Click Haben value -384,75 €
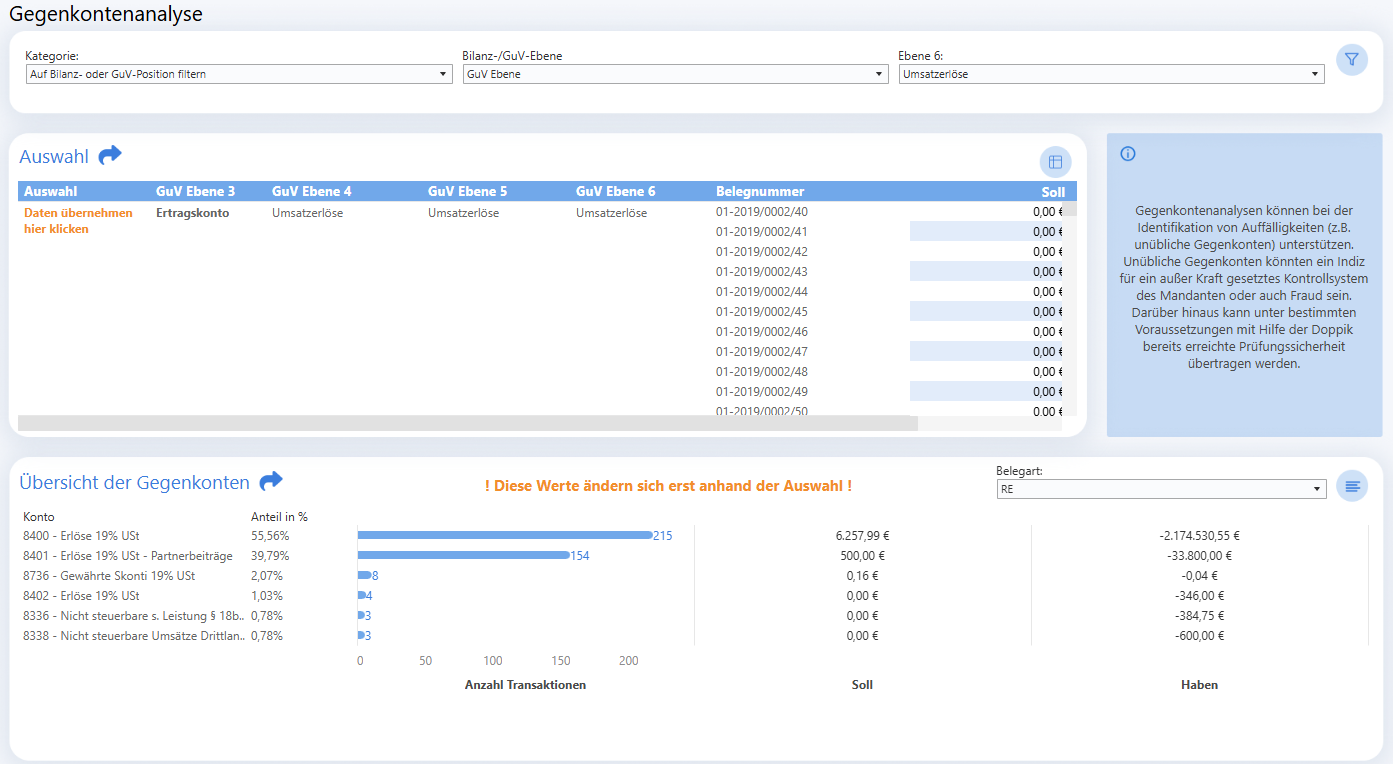 1200,616
